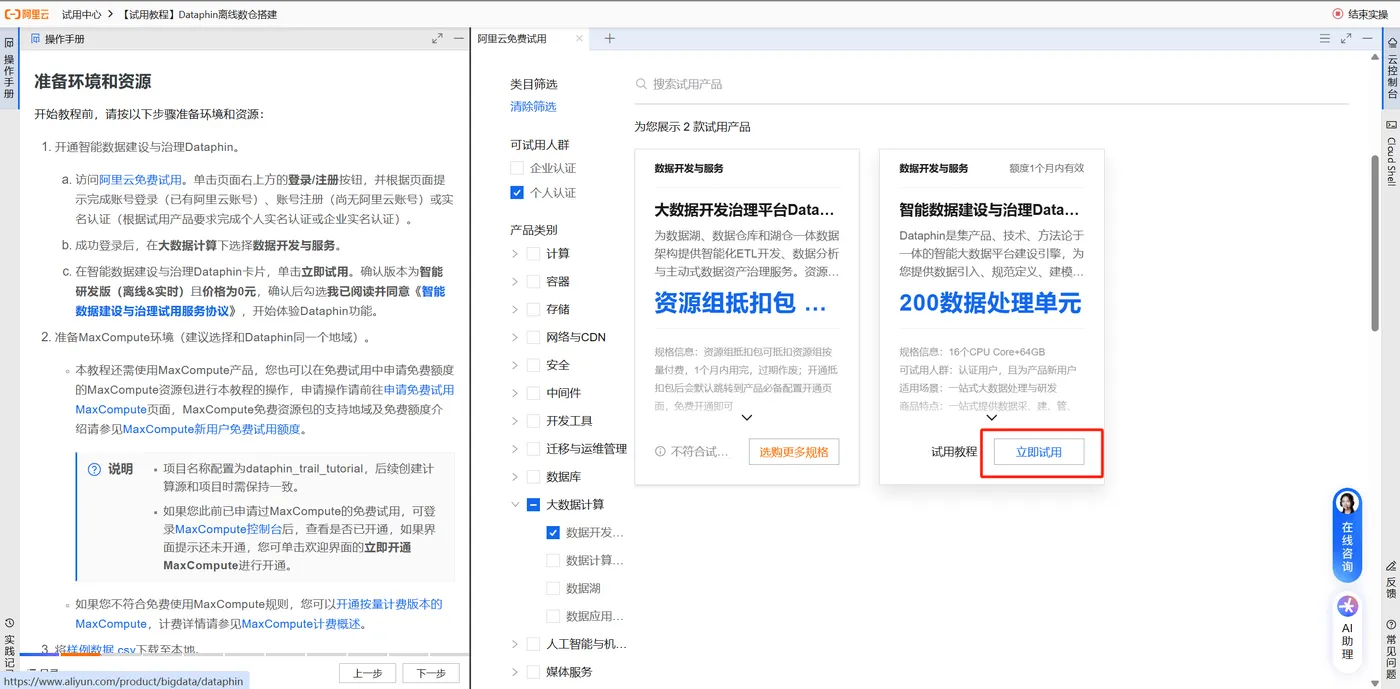Check the 数据应用... subcategory checkbox
The height and width of the screenshot is (689, 1400).
(553, 617)
